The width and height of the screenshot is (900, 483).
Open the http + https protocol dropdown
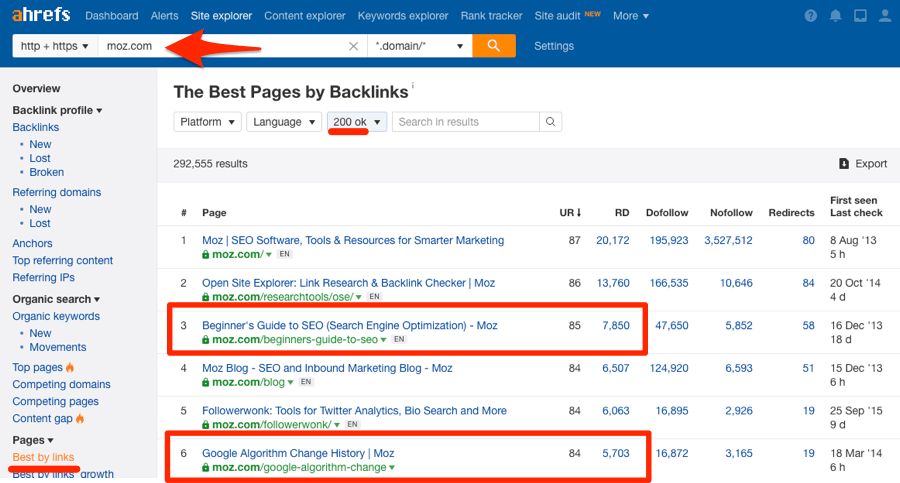pyautogui.click(x=55, y=46)
